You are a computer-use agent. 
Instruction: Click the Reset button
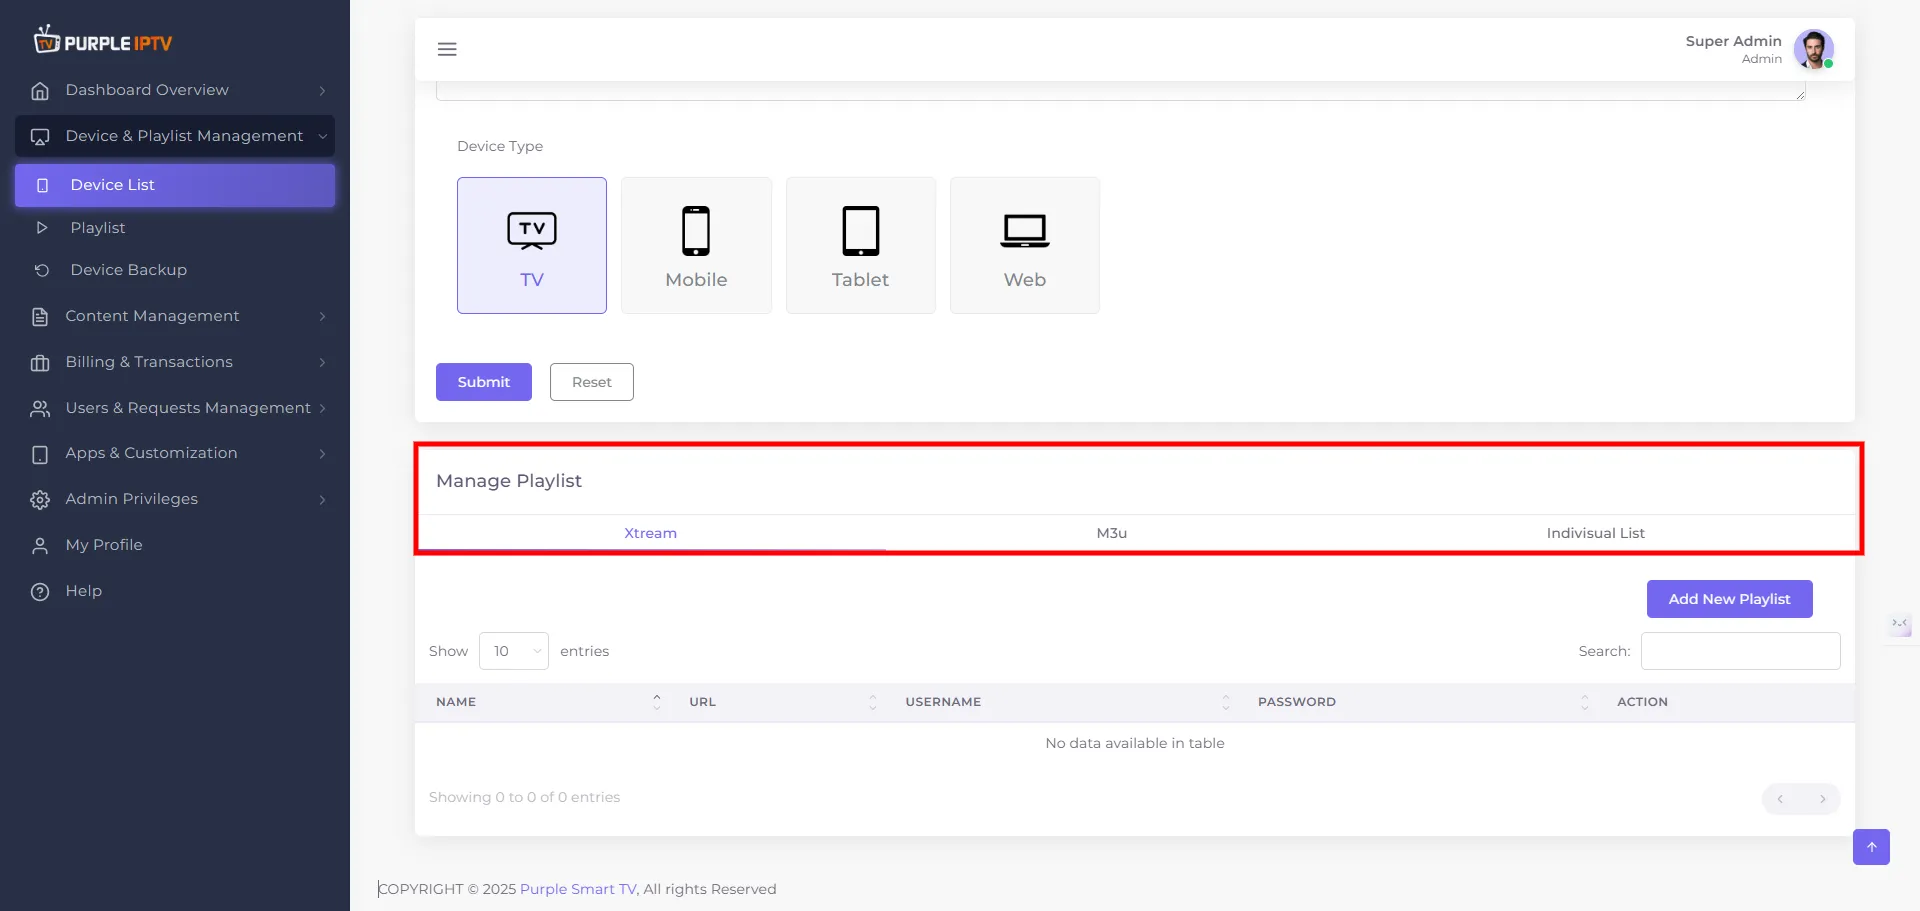coord(592,382)
